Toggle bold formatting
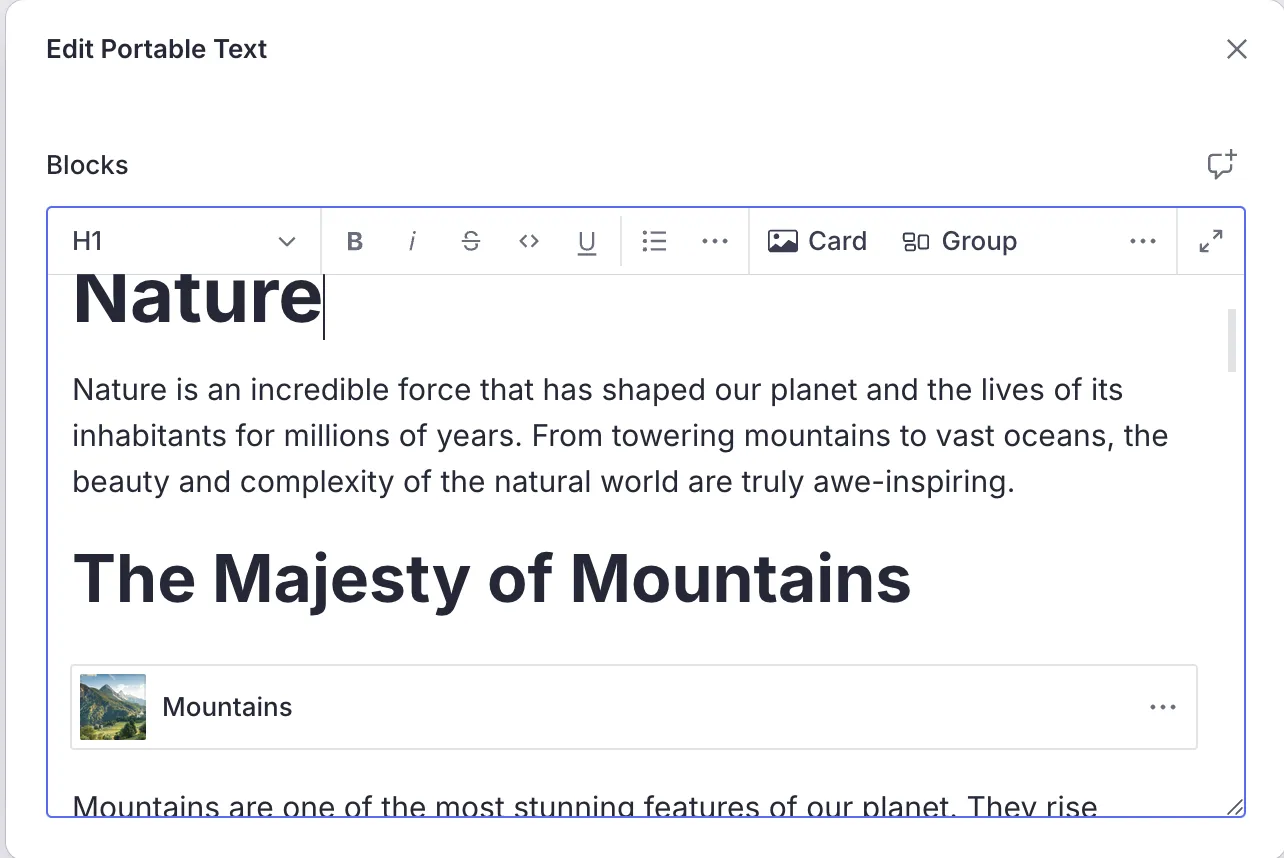The width and height of the screenshot is (1284, 858). point(354,241)
